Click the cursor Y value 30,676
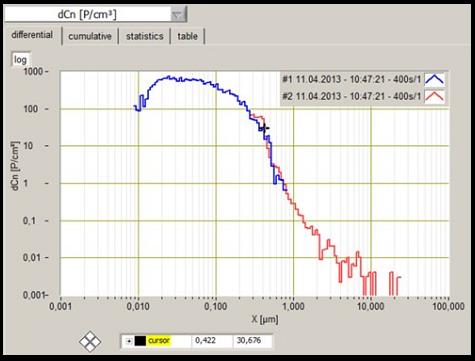Screen dimensions: 475x361 click(x=249, y=341)
